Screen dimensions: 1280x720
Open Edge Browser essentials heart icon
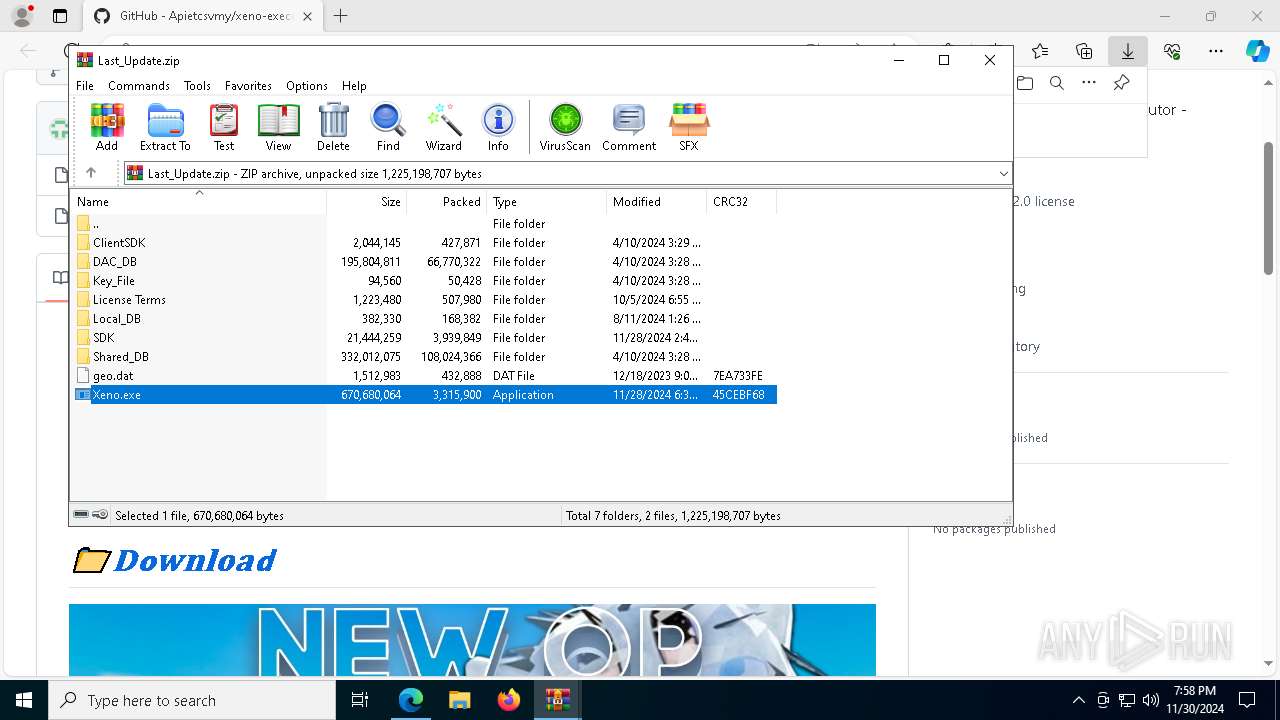[x=1172, y=51]
